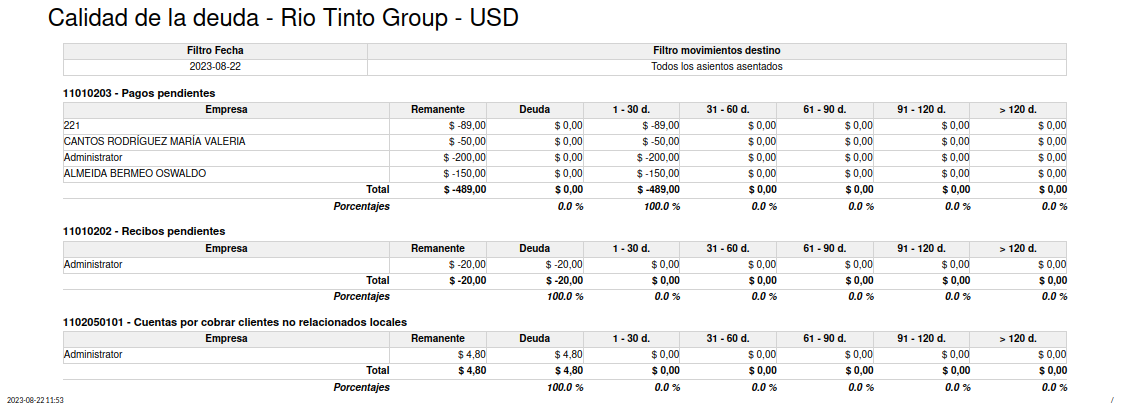Select the $ -20,00 Deuda total value
This screenshot has width=1124, height=415.
point(564,281)
